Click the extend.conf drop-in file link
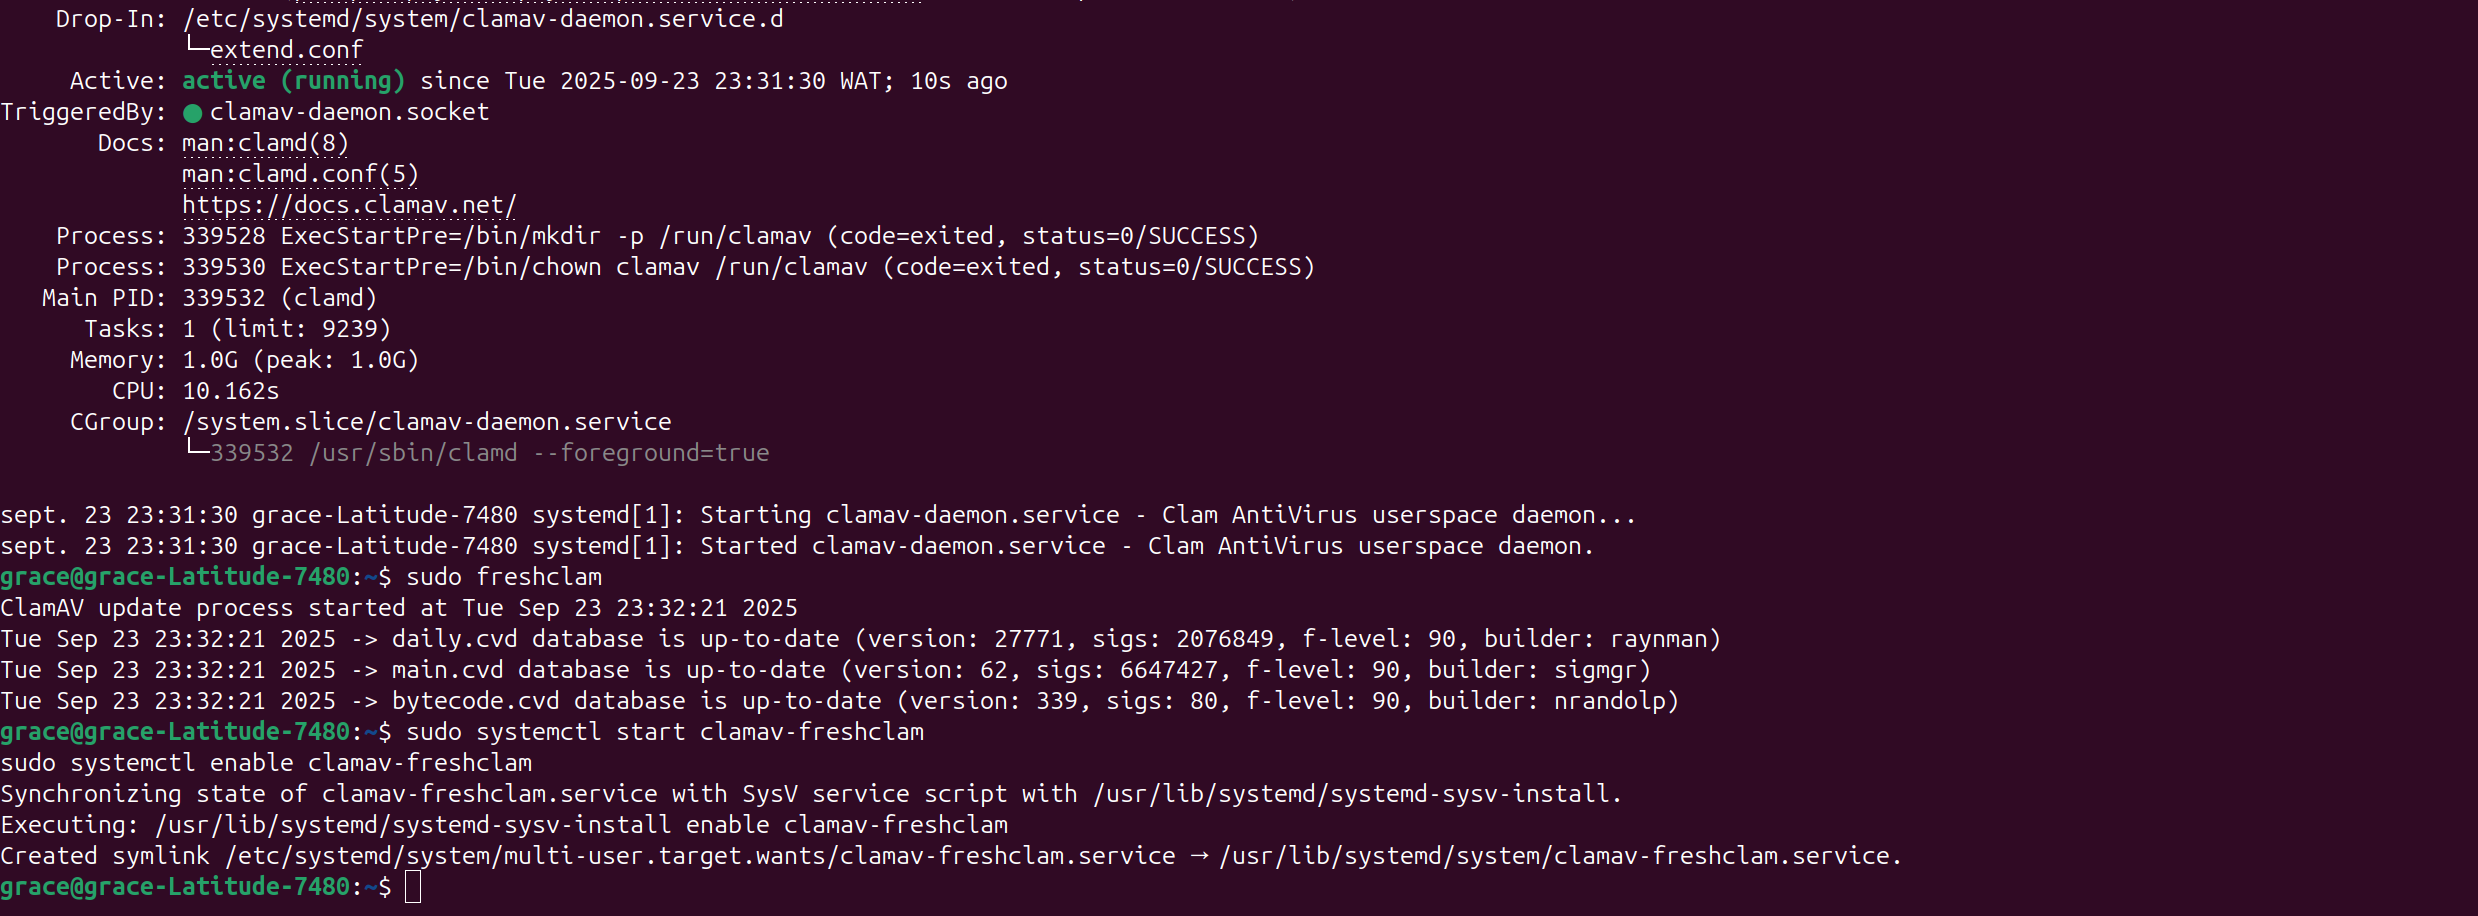Image resolution: width=2478 pixels, height=916 pixels. point(286,50)
